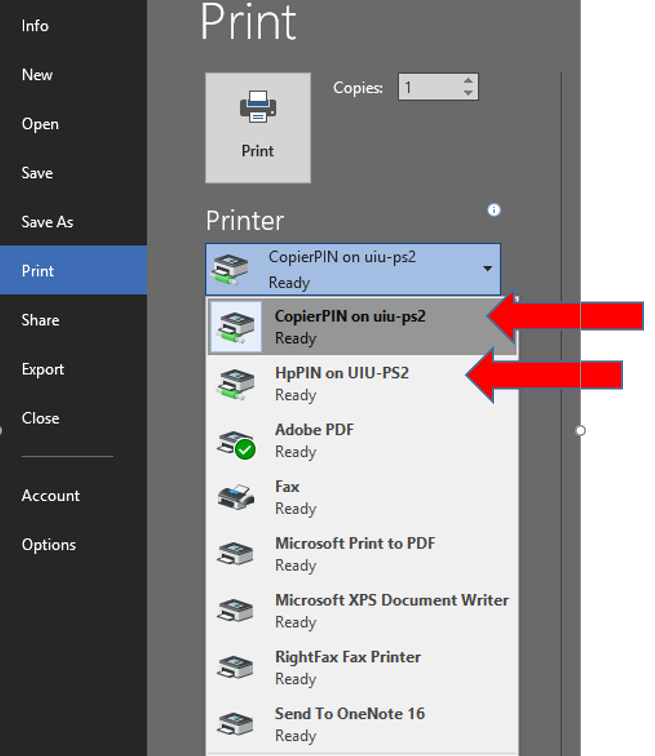This screenshot has height=756, width=655.
Task: Click the printer info icon
Action: (x=493, y=210)
